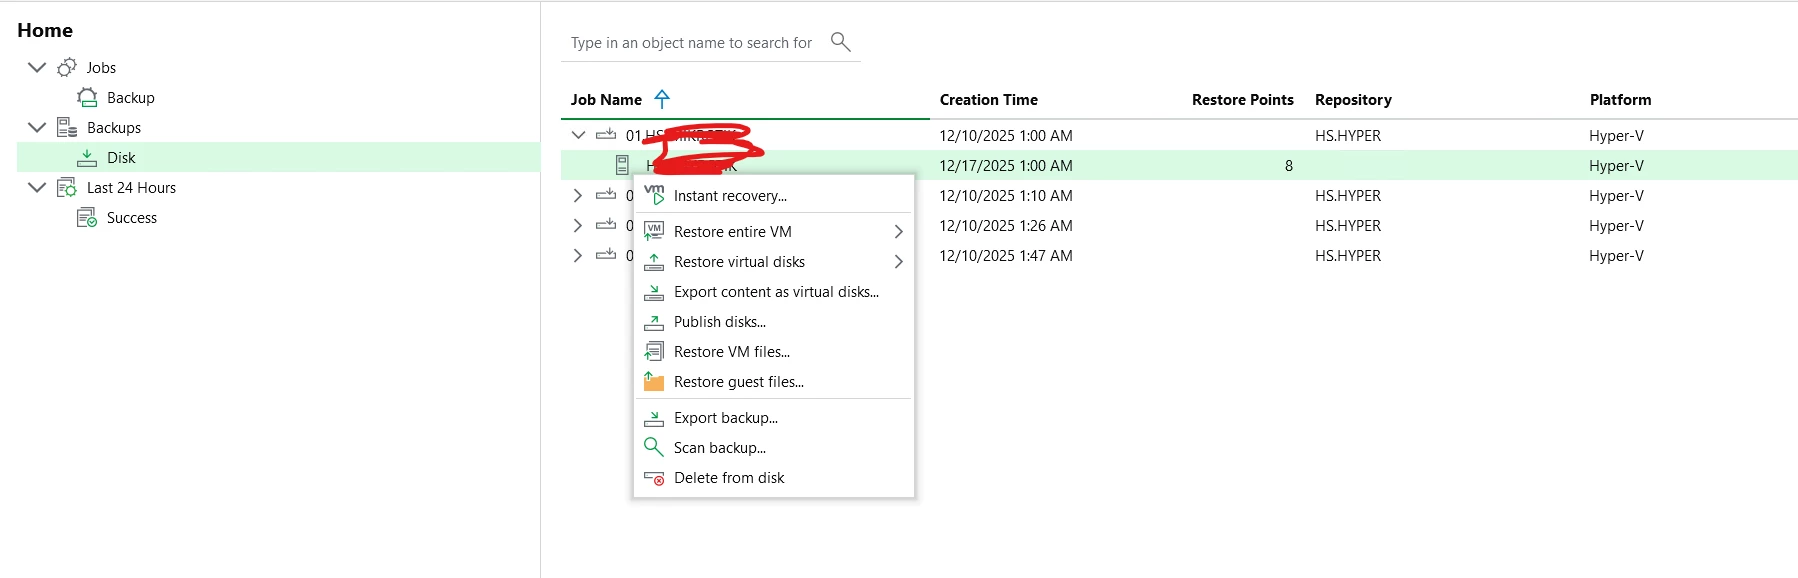Click the Success status icon
The image size is (1798, 578).
[x=87, y=218]
